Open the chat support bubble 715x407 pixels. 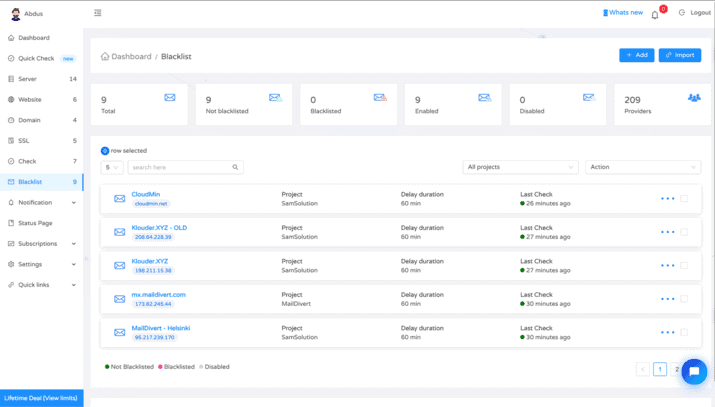tap(694, 371)
